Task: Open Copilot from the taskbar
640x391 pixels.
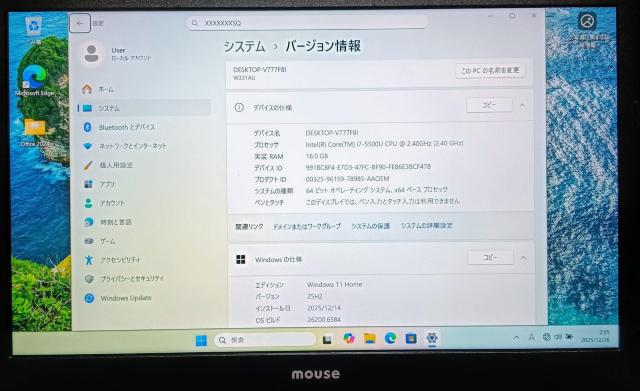Action: tap(349, 338)
